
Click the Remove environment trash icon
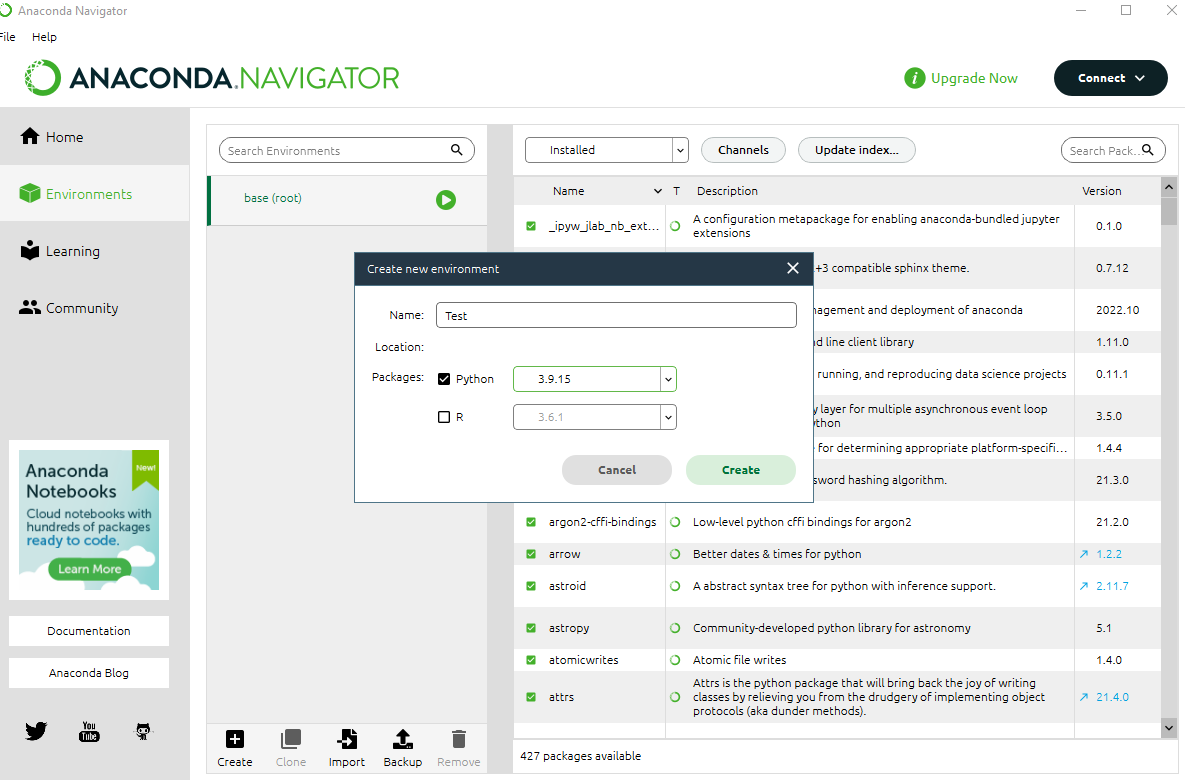pos(459,738)
